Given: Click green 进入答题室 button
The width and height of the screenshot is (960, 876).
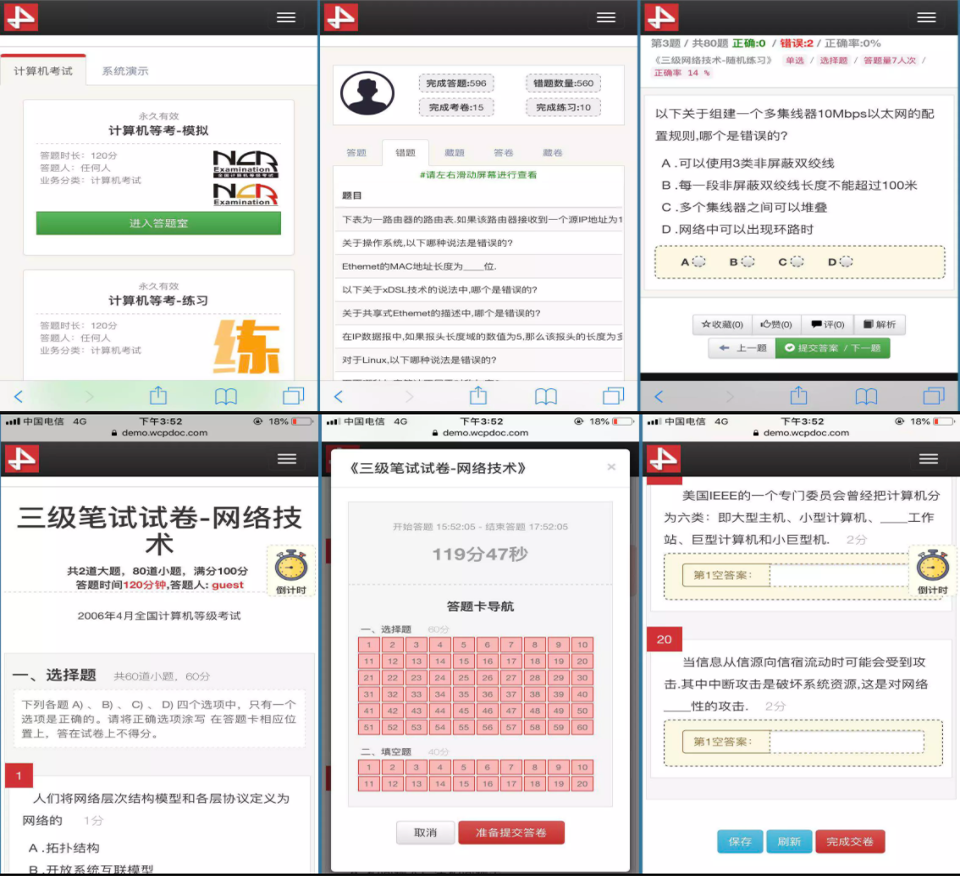Looking at the screenshot, I should pos(158,223).
